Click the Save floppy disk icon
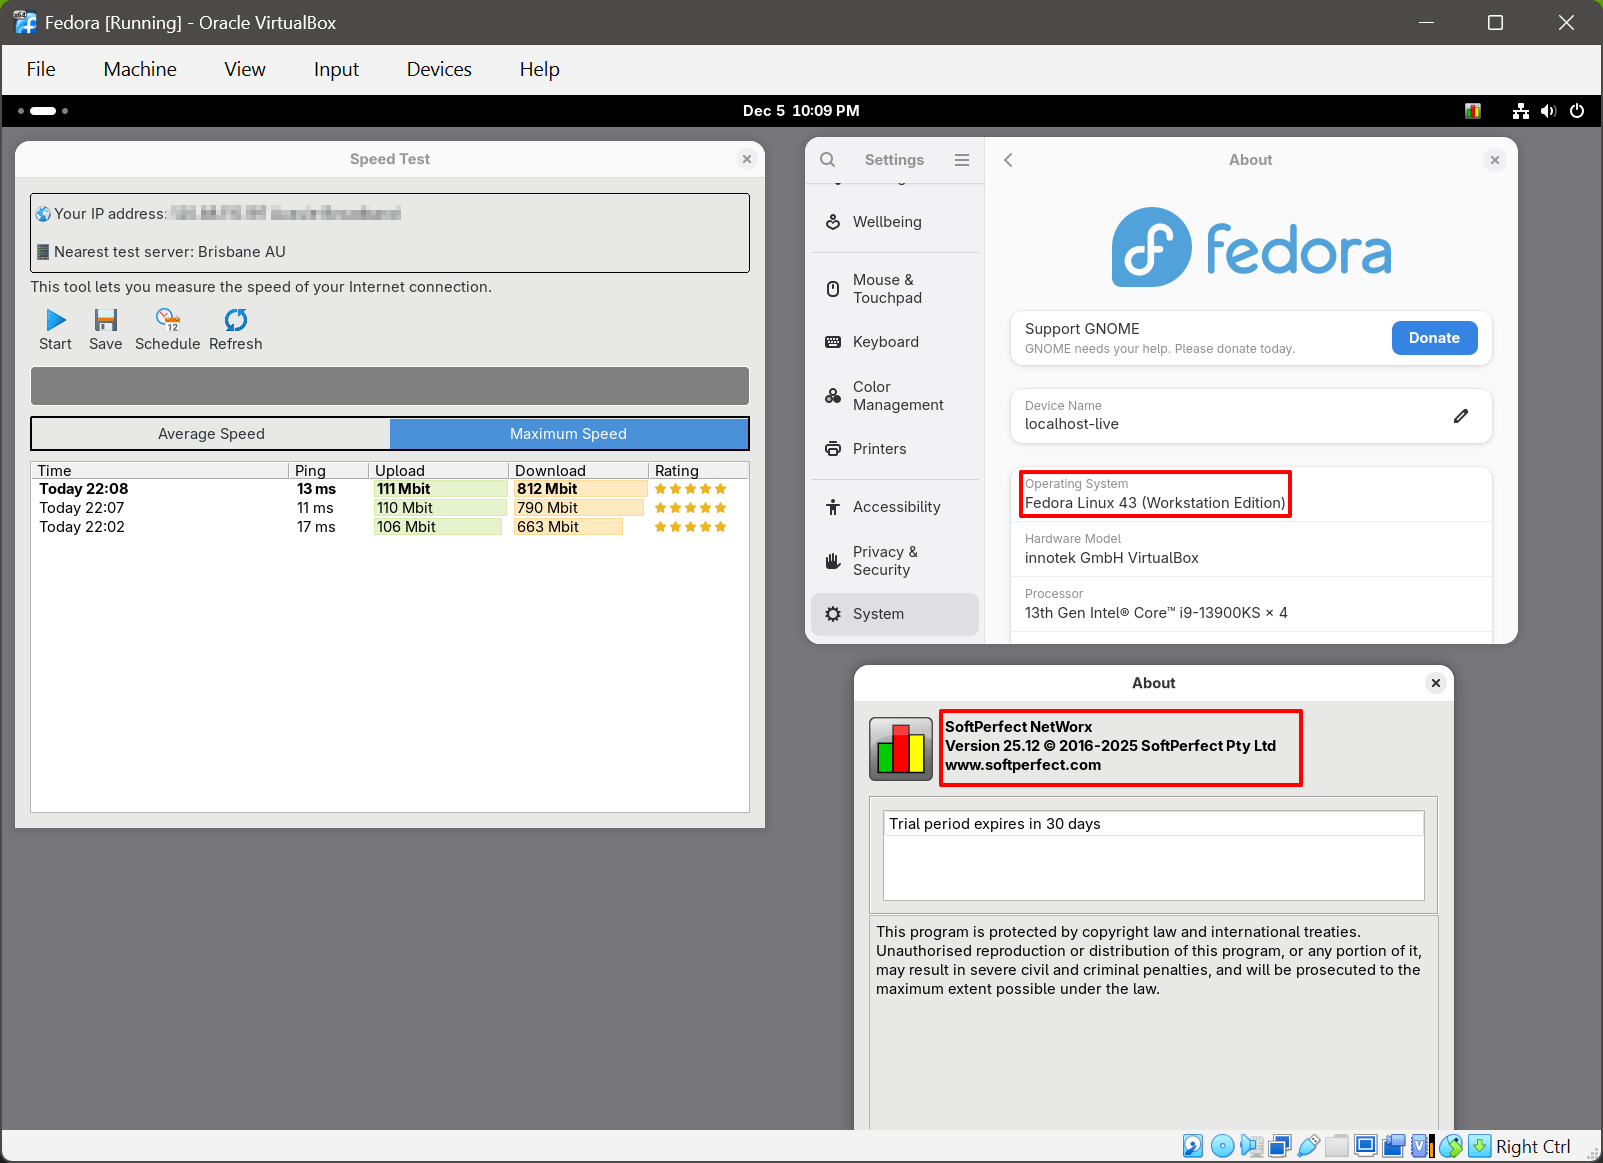The height and width of the screenshot is (1163, 1603). (106, 320)
